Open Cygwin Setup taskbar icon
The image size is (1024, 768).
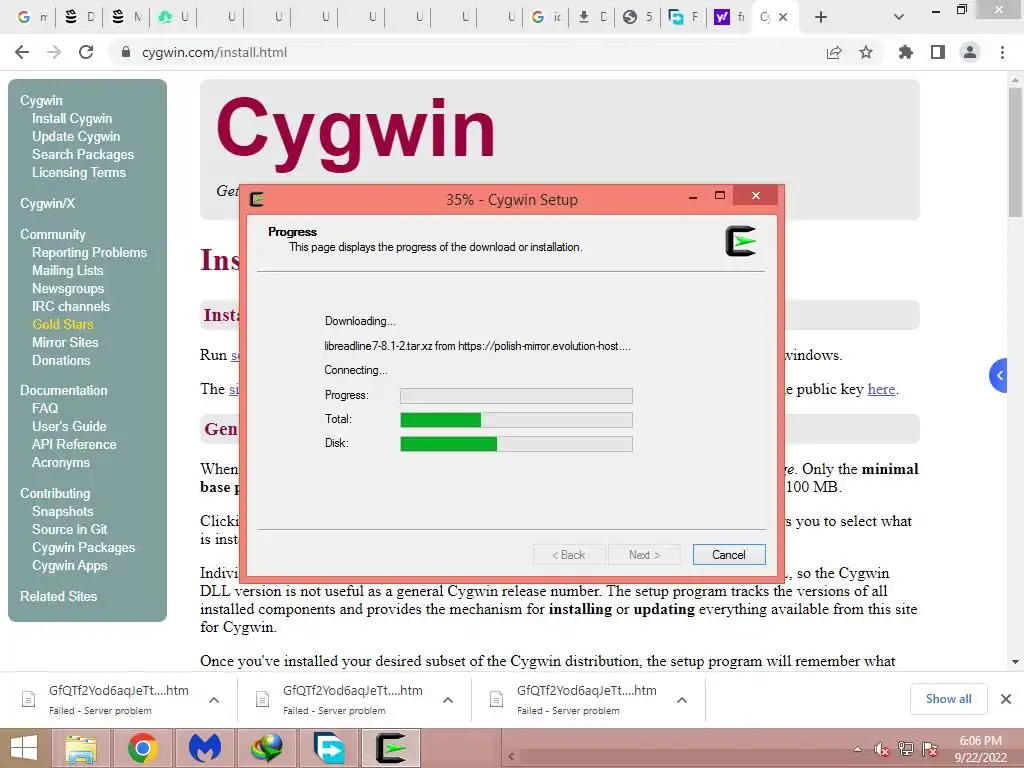click(391, 748)
